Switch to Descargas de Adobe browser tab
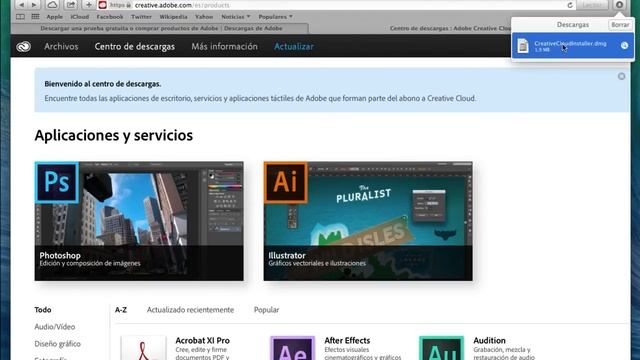This screenshot has width=640, height=360. pos(161,28)
